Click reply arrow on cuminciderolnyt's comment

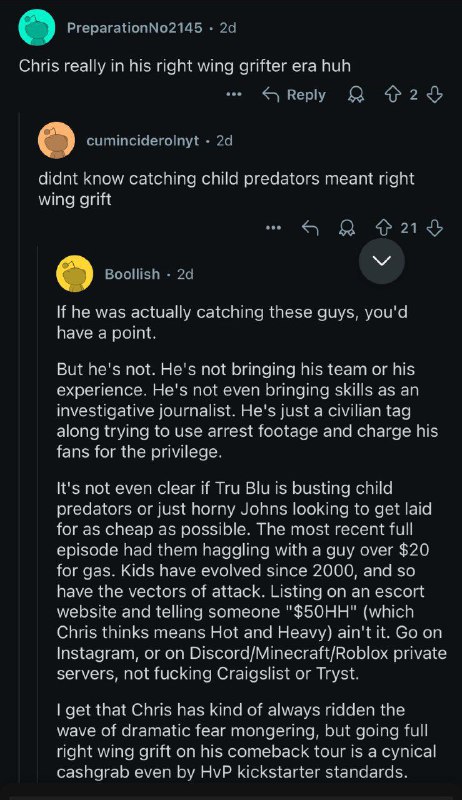pyautogui.click(x=310, y=228)
